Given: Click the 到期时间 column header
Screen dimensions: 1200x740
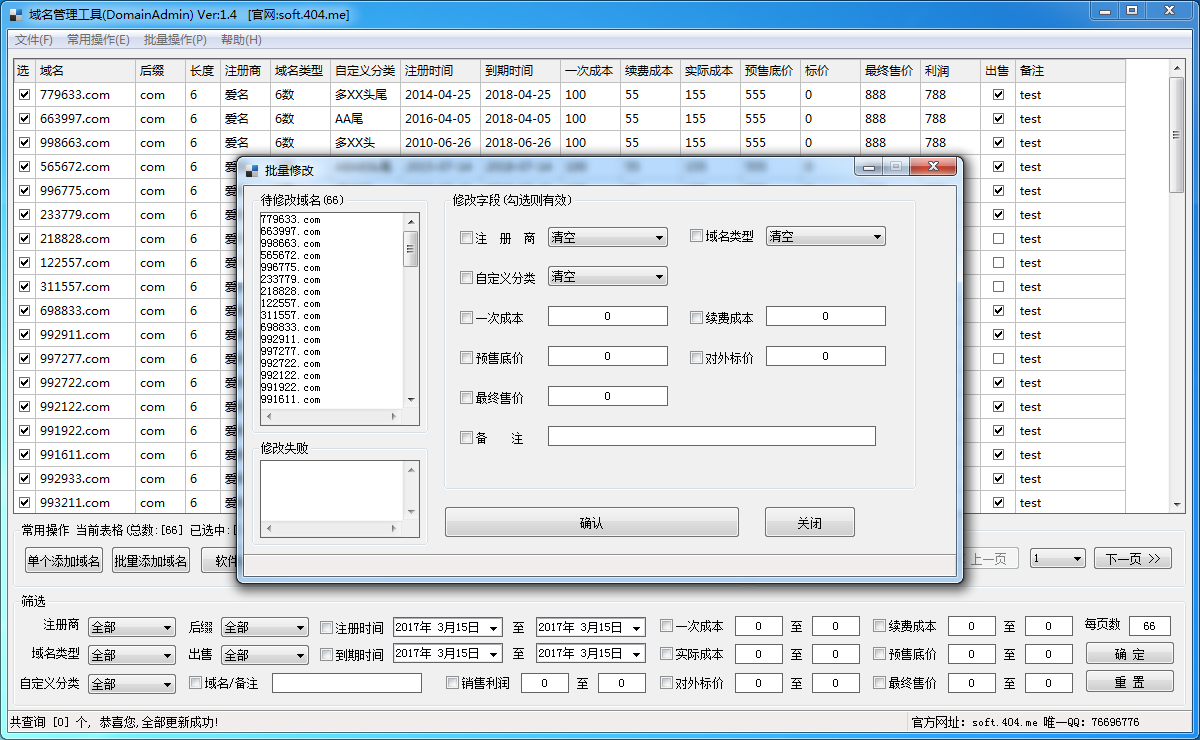Looking at the screenshot, I should (520, 71).
